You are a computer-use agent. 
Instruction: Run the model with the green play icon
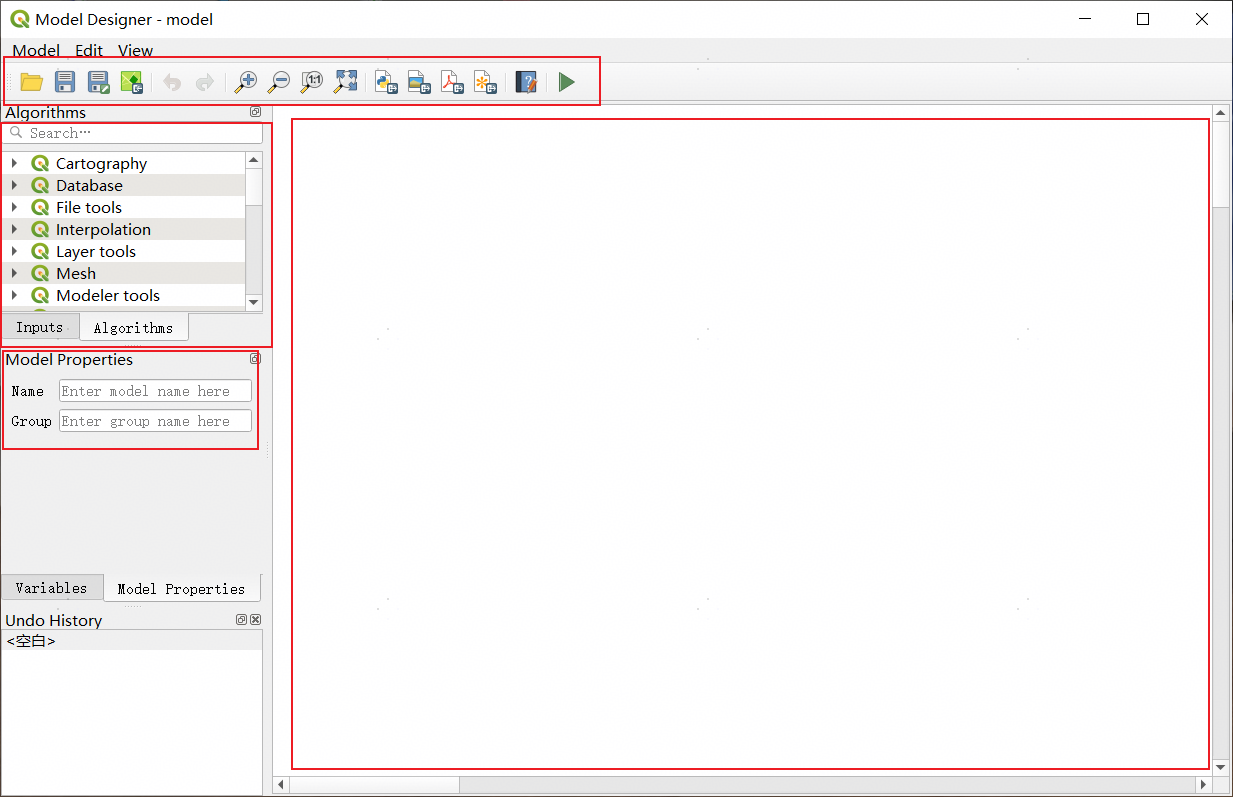pos(567,82)
